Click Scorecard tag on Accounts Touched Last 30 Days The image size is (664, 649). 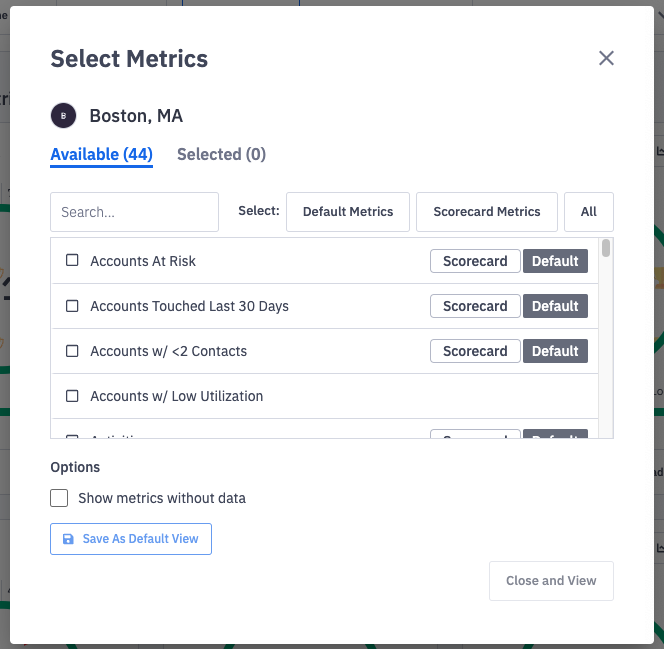475,306
